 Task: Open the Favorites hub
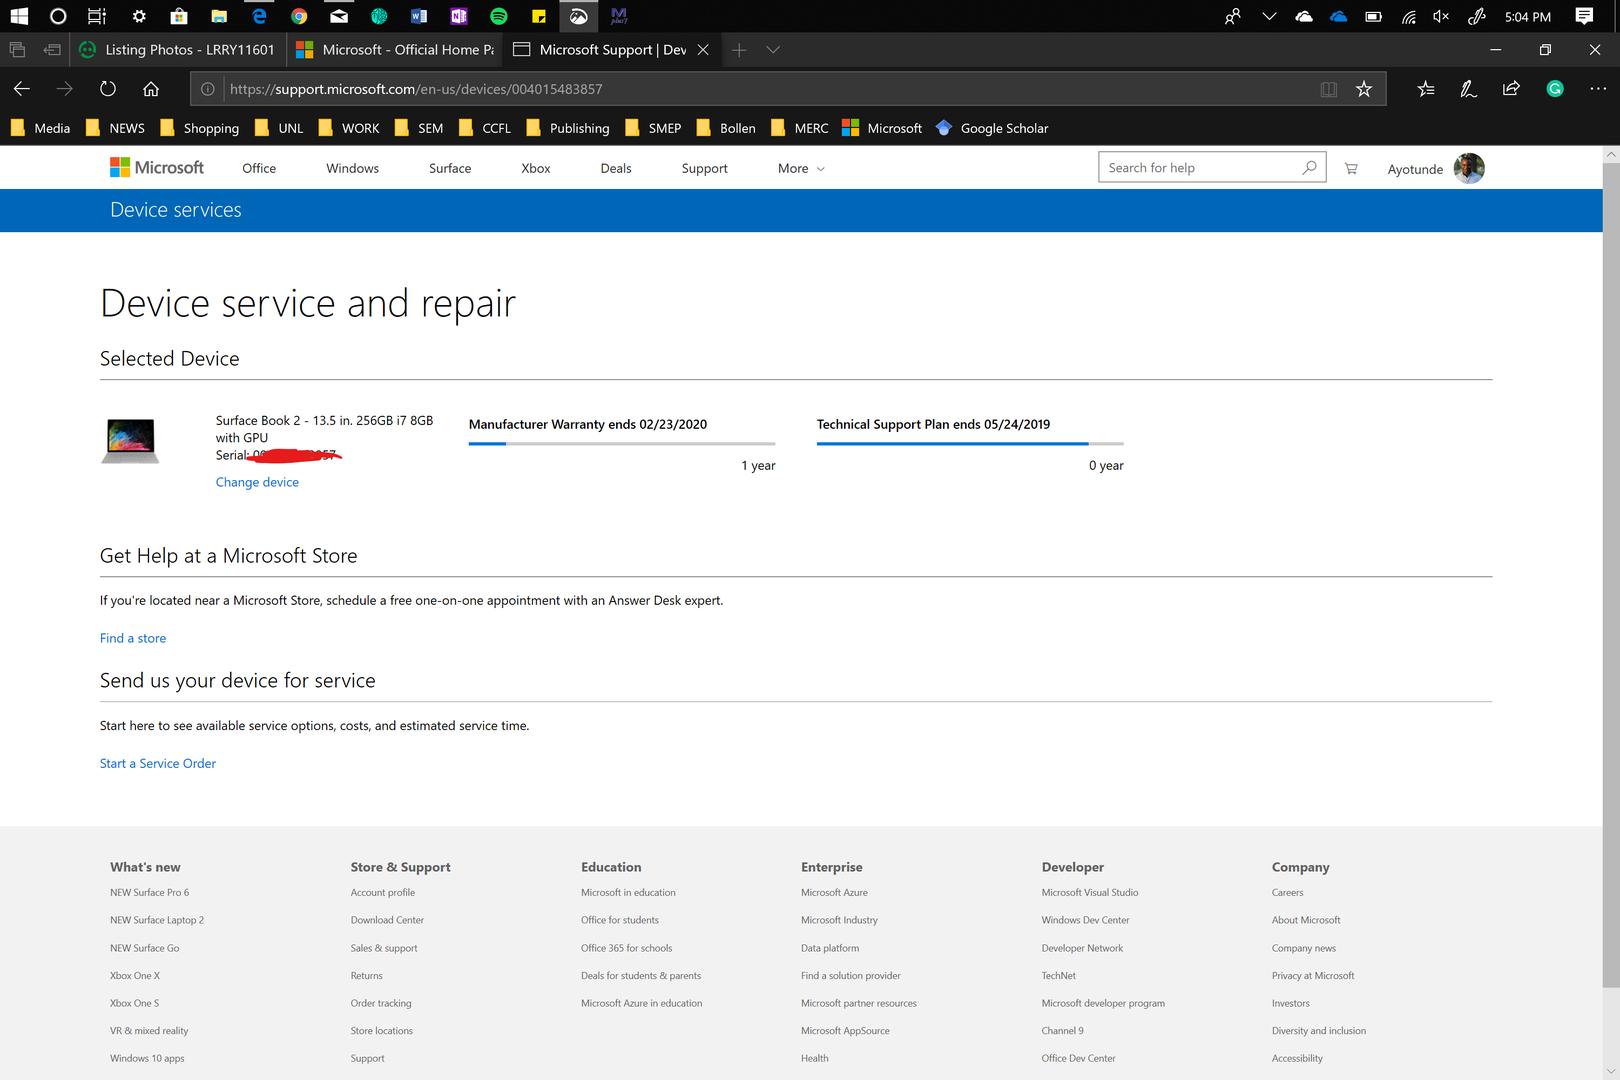(x=1426, y=89)
